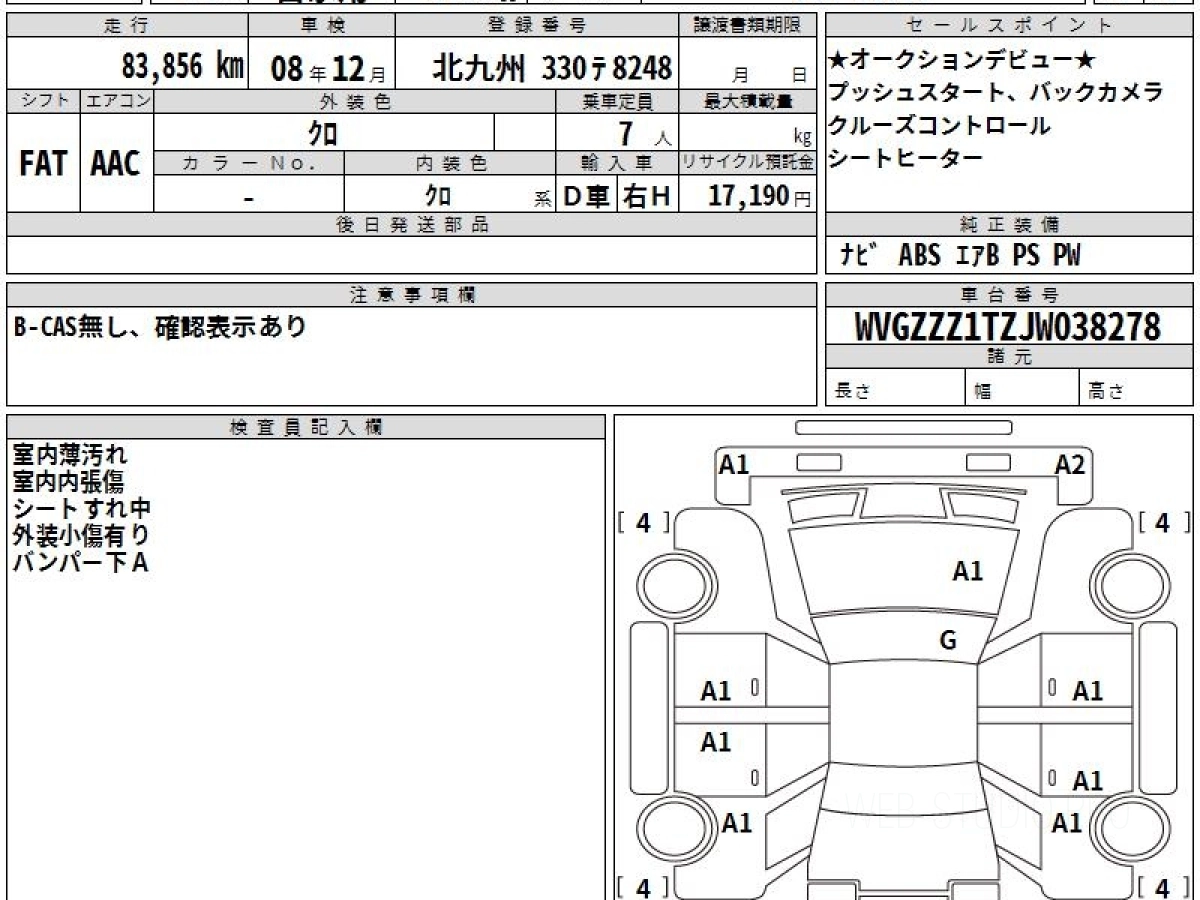The image size is (1200, 900).
Task: Select inspector note 外装小傷有り
Action: coord(81,535)
